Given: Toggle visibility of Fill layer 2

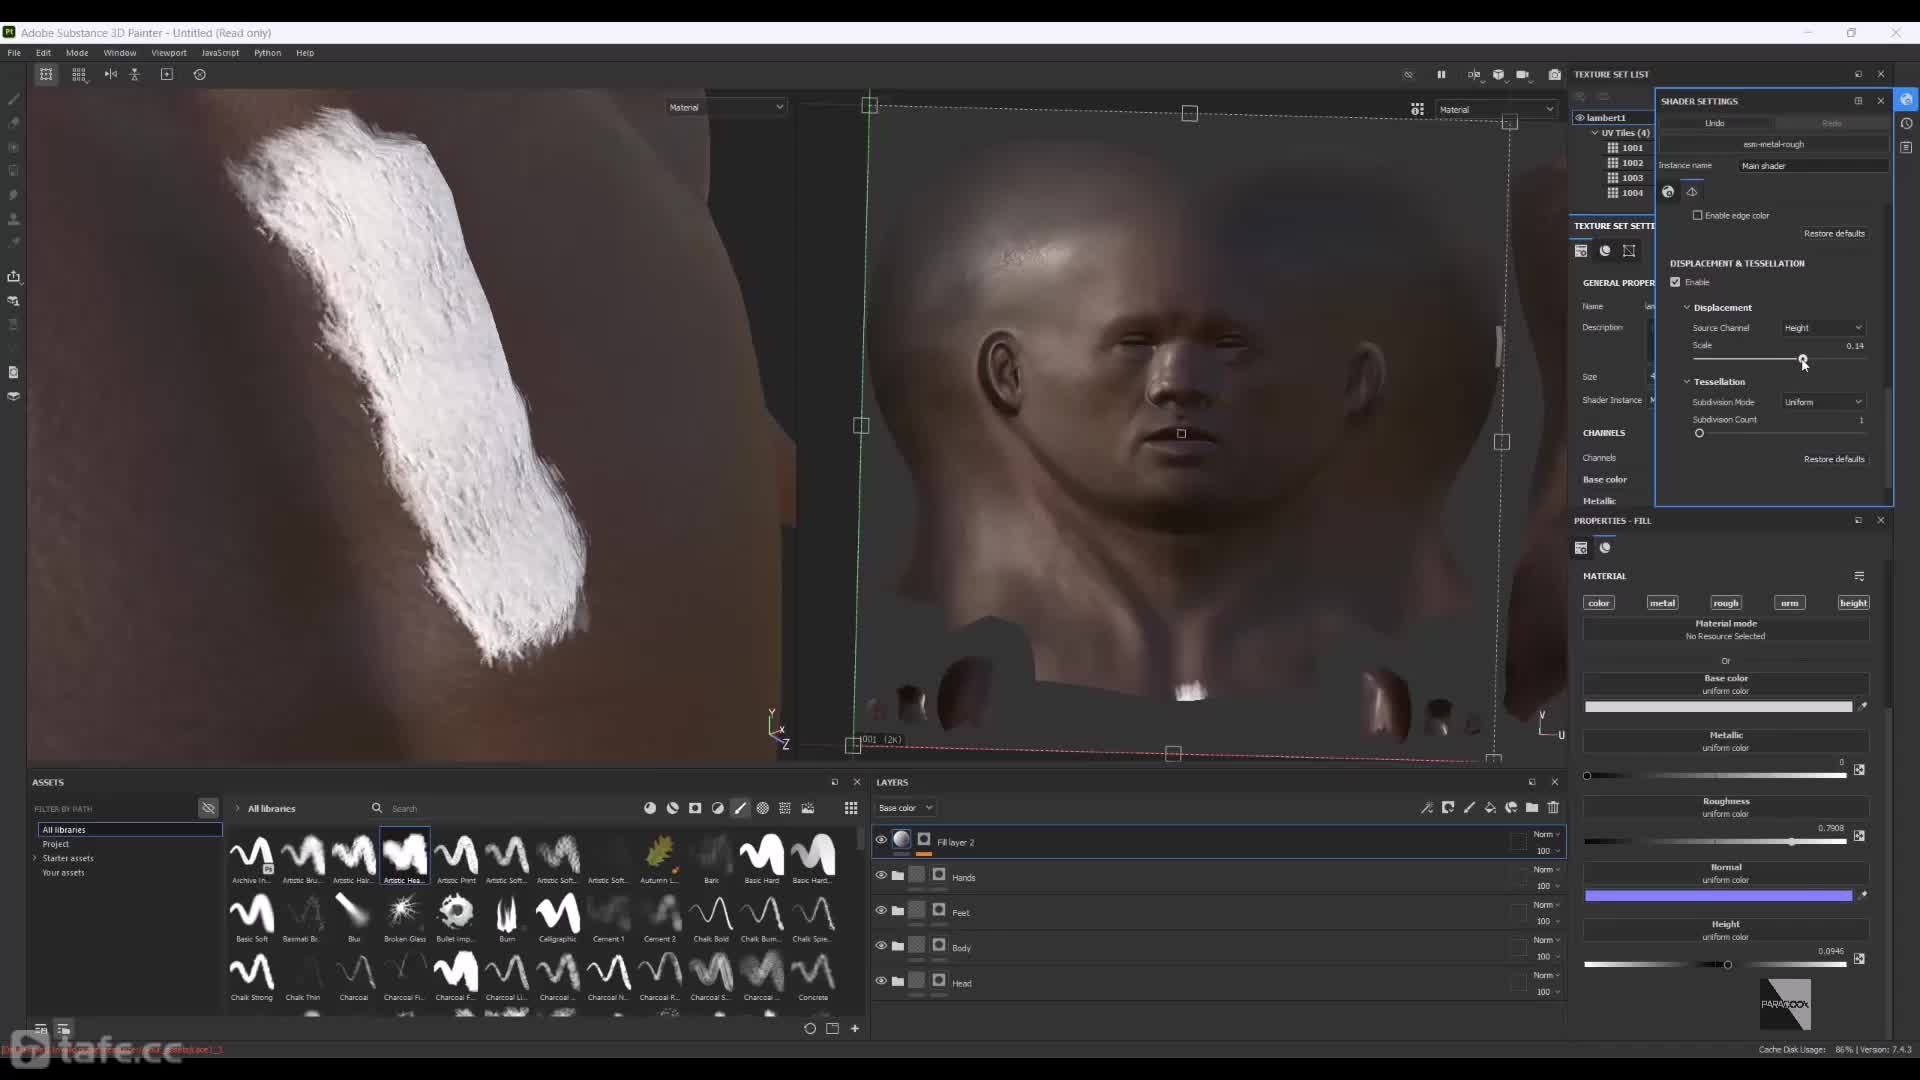Looking at the screenshot, I should [881, 840].
